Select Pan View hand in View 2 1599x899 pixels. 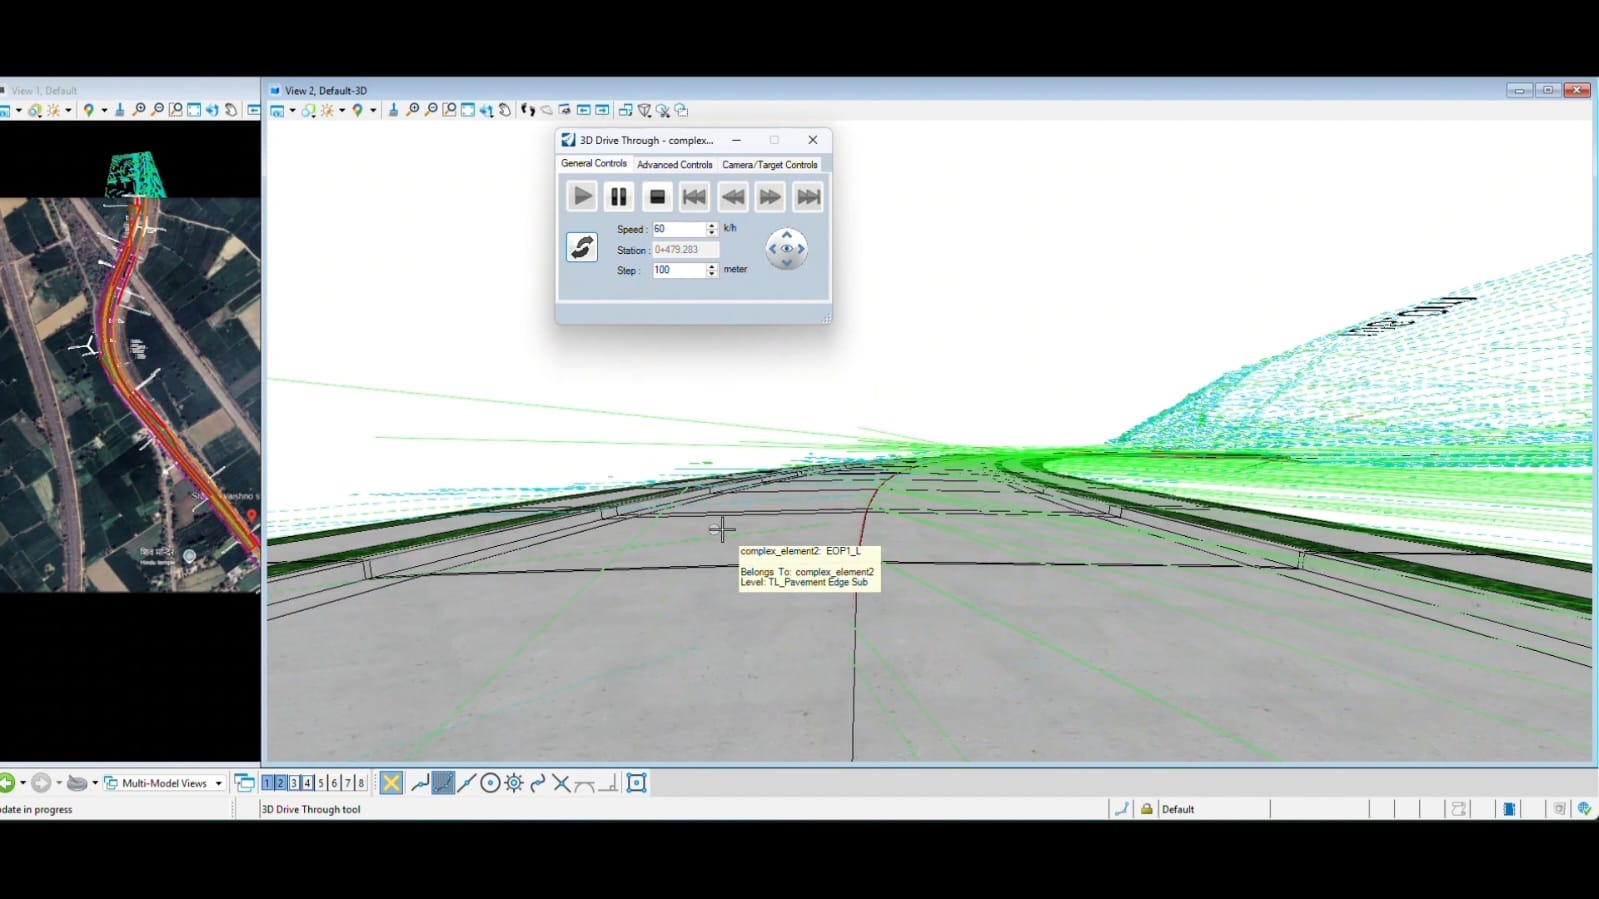point(505,110)
